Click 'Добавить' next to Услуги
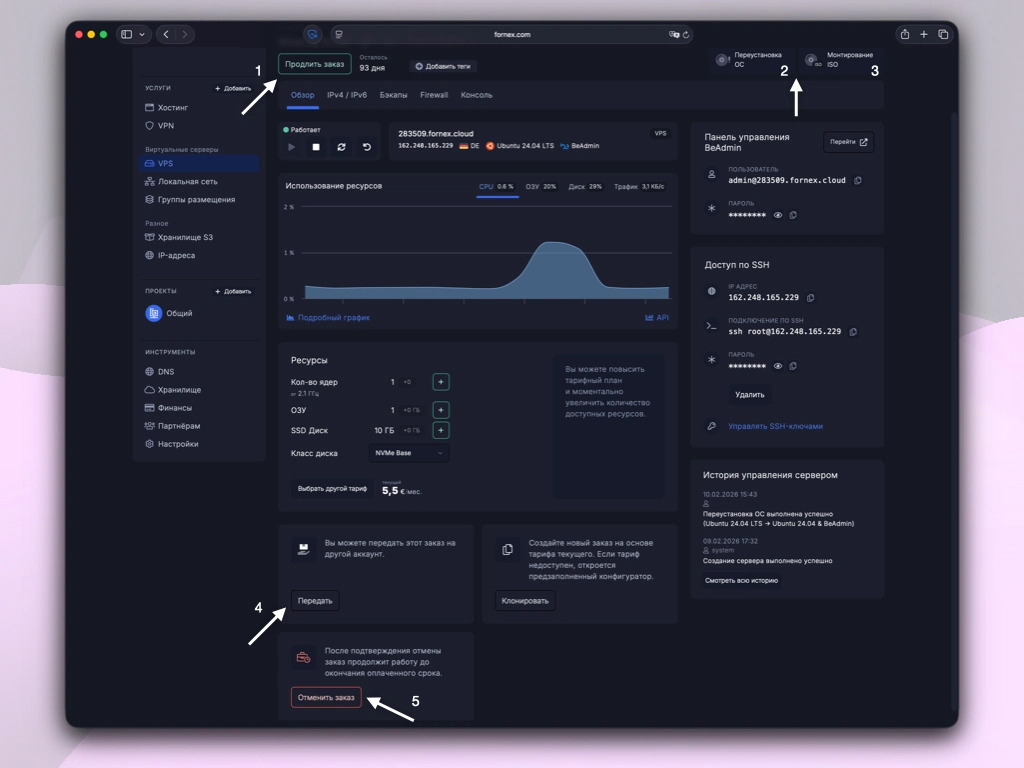 [233, 88]
